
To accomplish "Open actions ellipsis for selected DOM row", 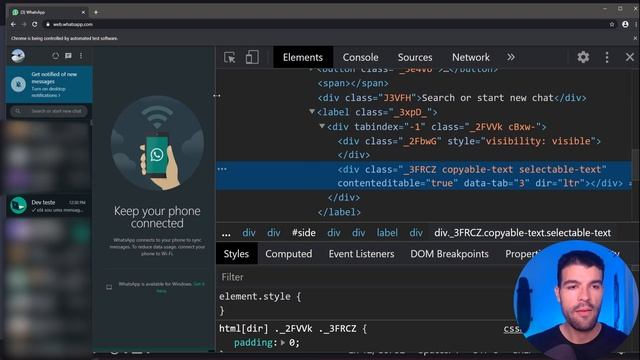I will (222, 169).
